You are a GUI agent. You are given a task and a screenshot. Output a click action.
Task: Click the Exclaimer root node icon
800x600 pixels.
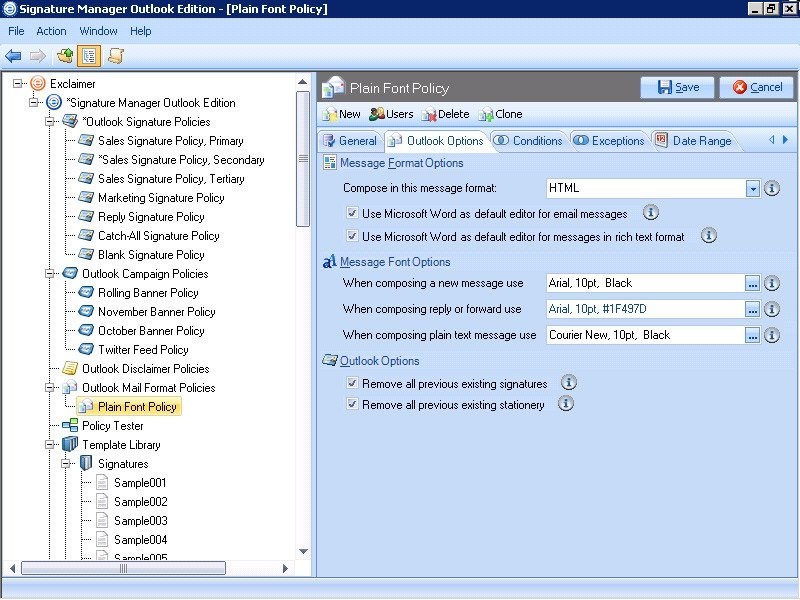(x=38, y=83)
